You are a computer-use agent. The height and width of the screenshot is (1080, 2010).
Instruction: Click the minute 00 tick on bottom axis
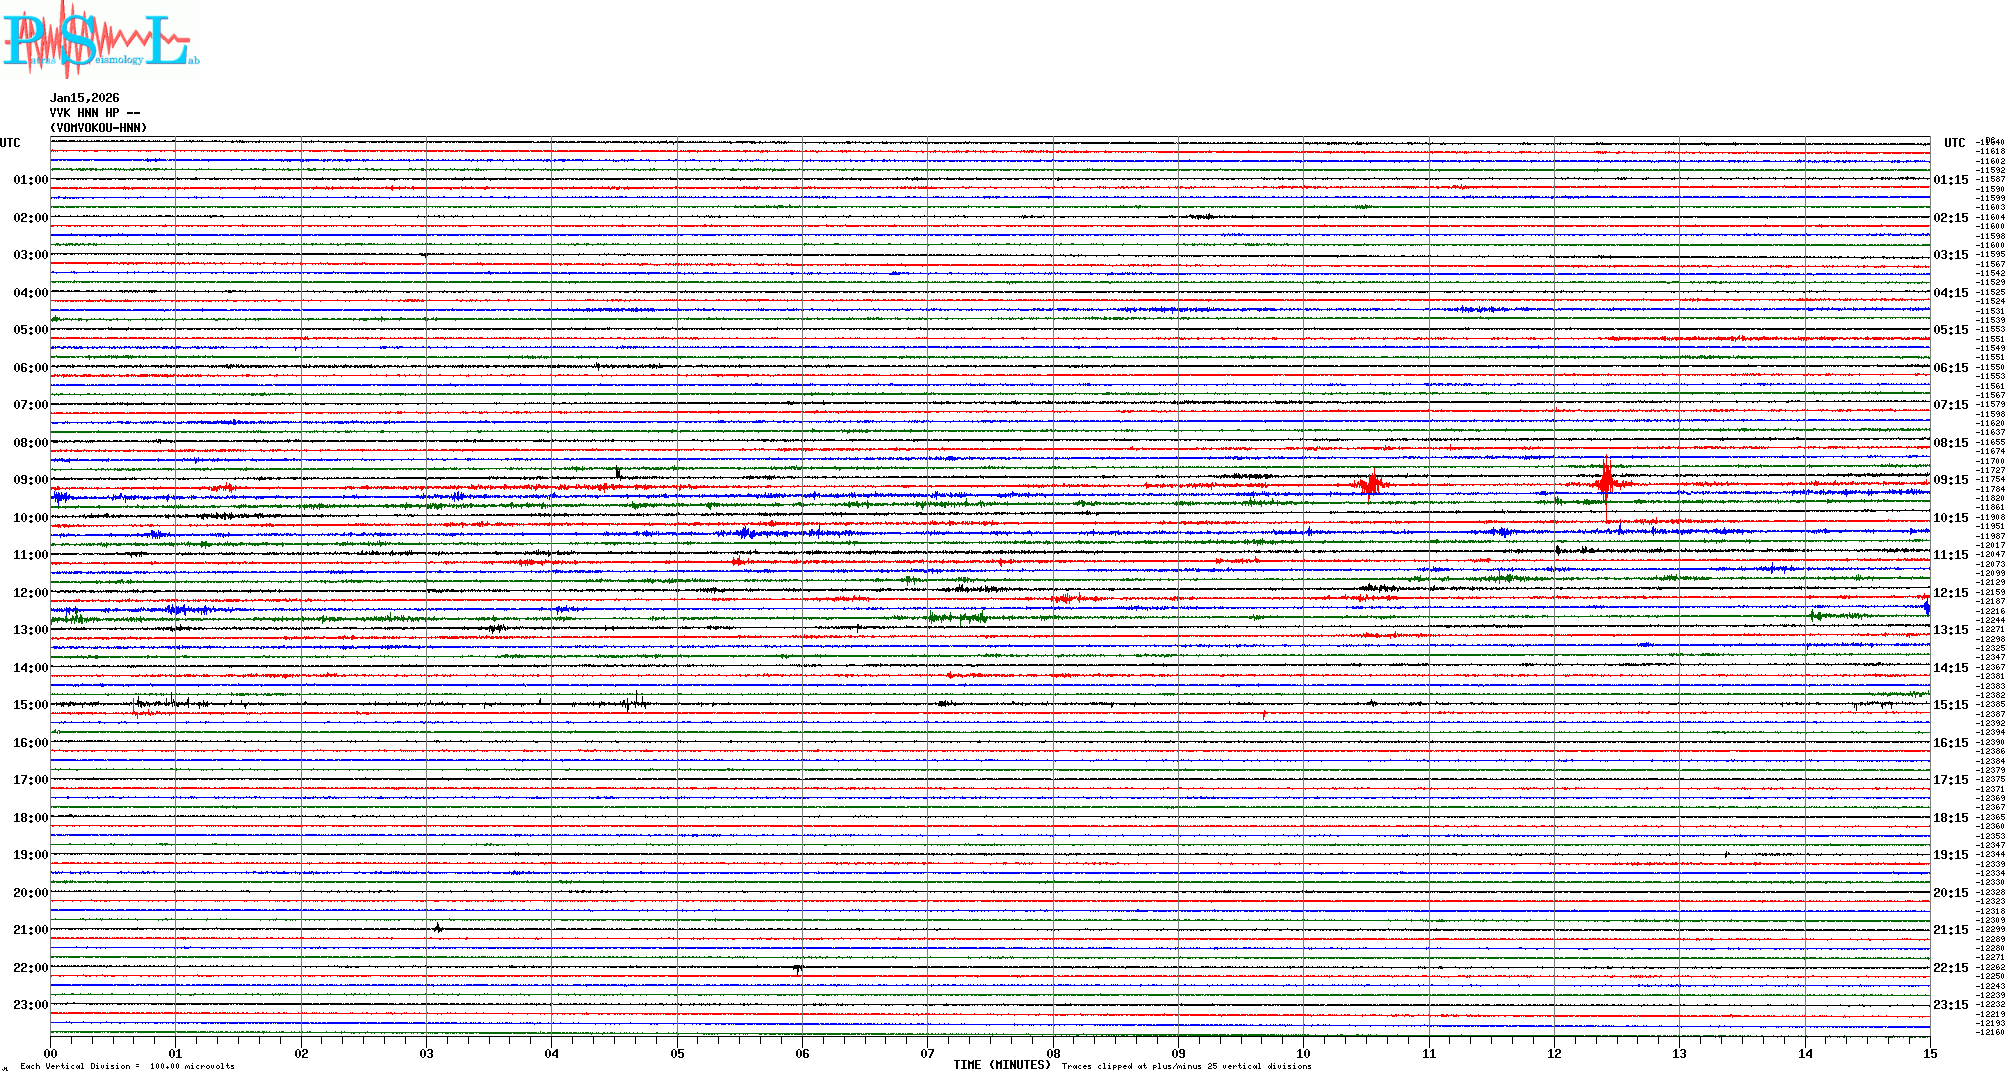pos(51,1053)
